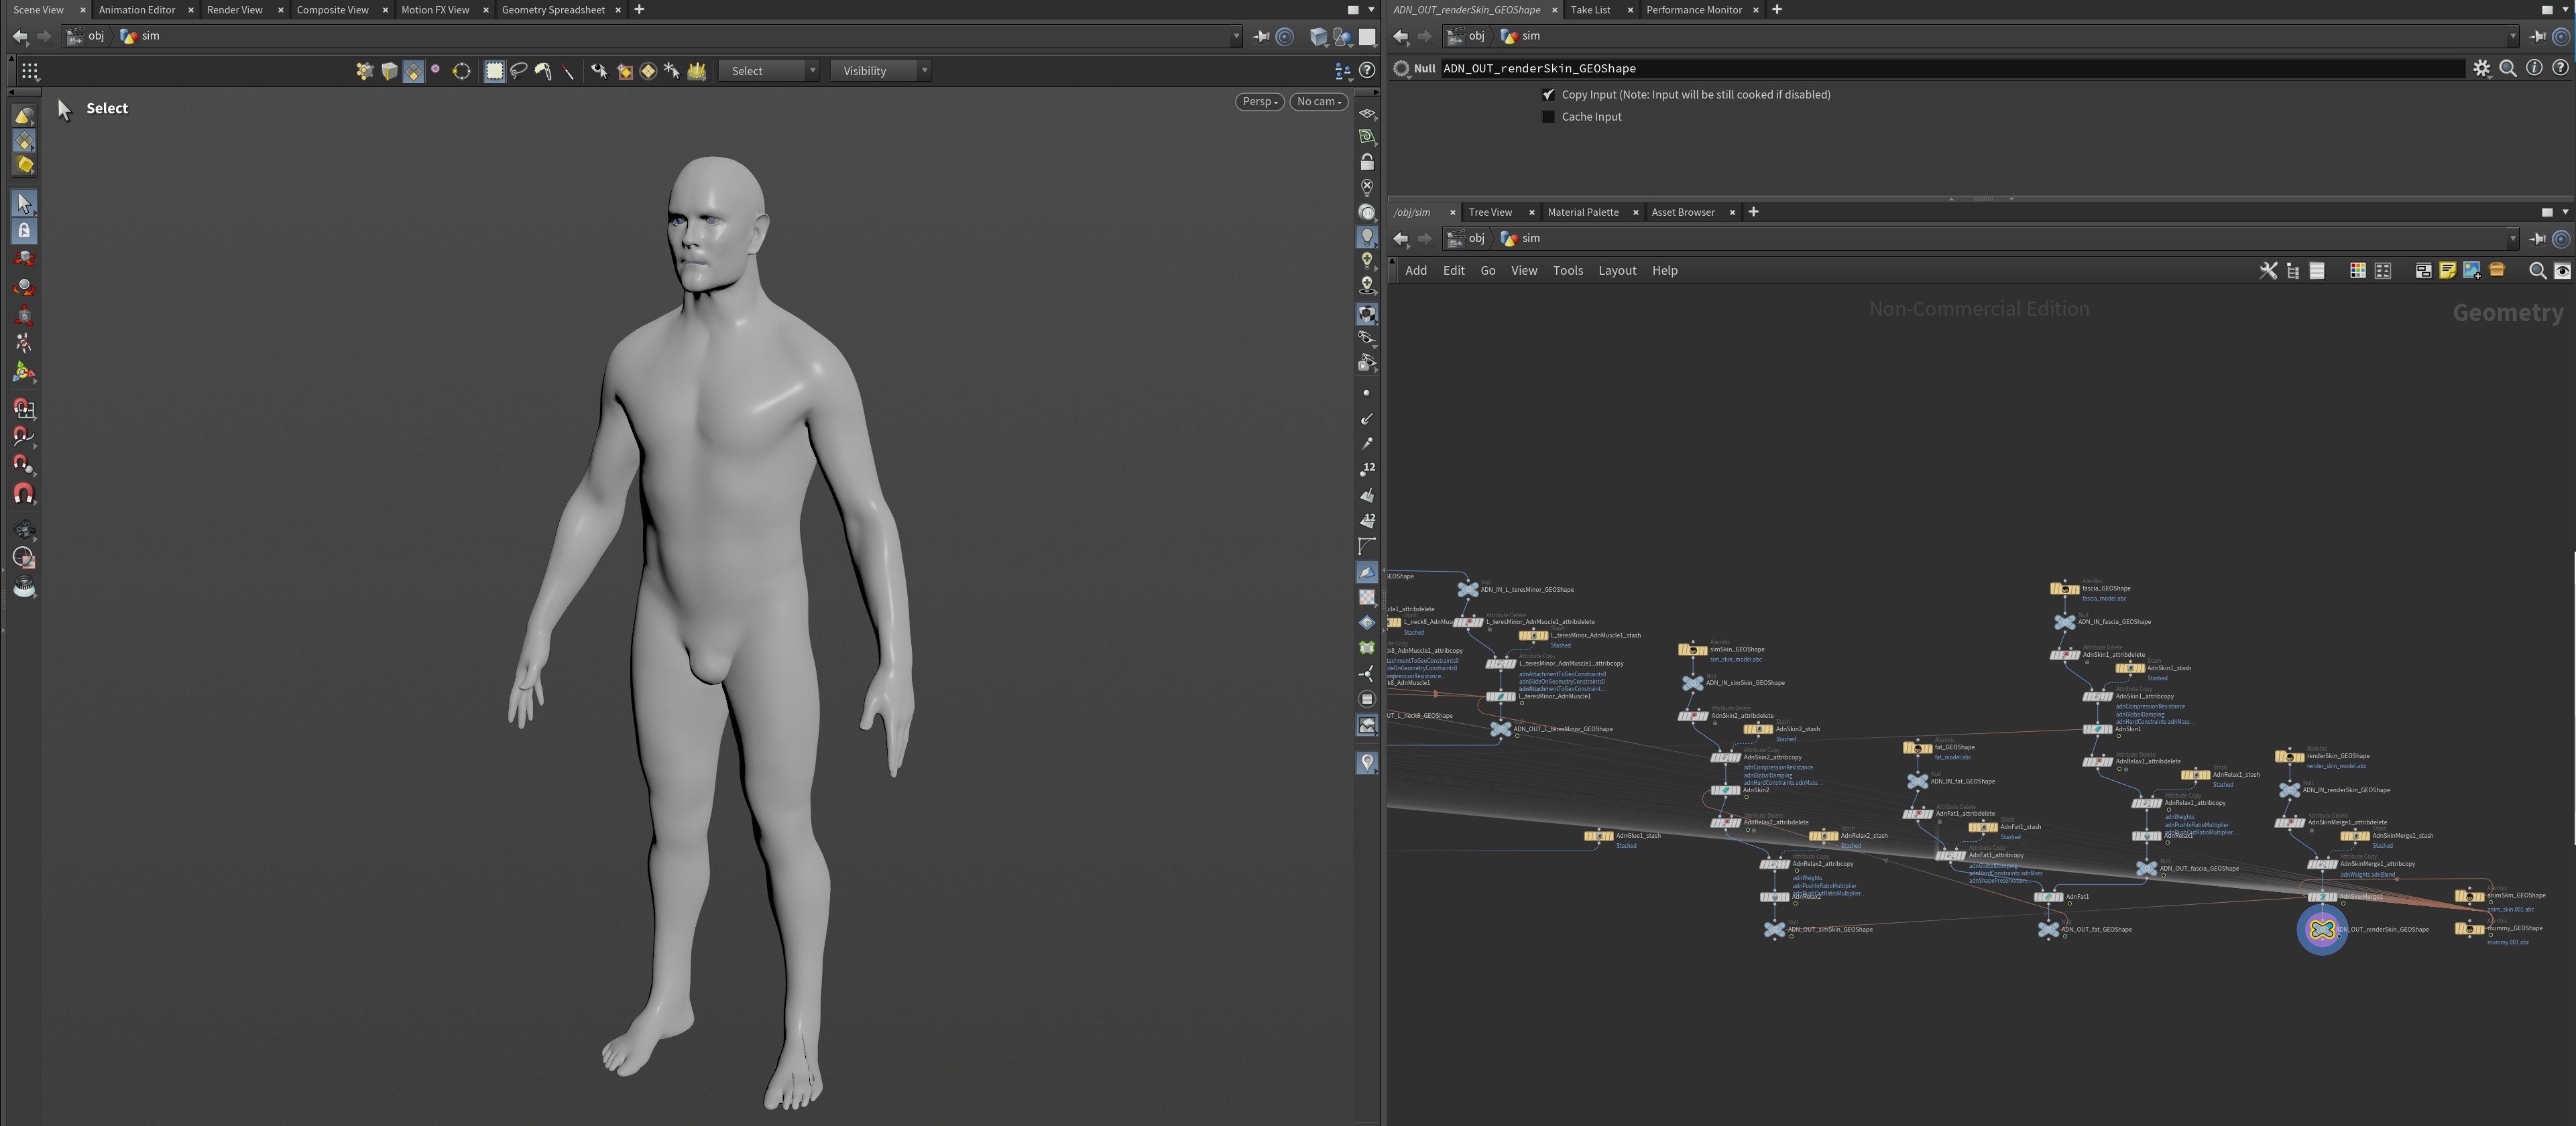Click the viewport Help question mark
This screenshot has height=1126, width=2576.
click(x=1368, y=70)
